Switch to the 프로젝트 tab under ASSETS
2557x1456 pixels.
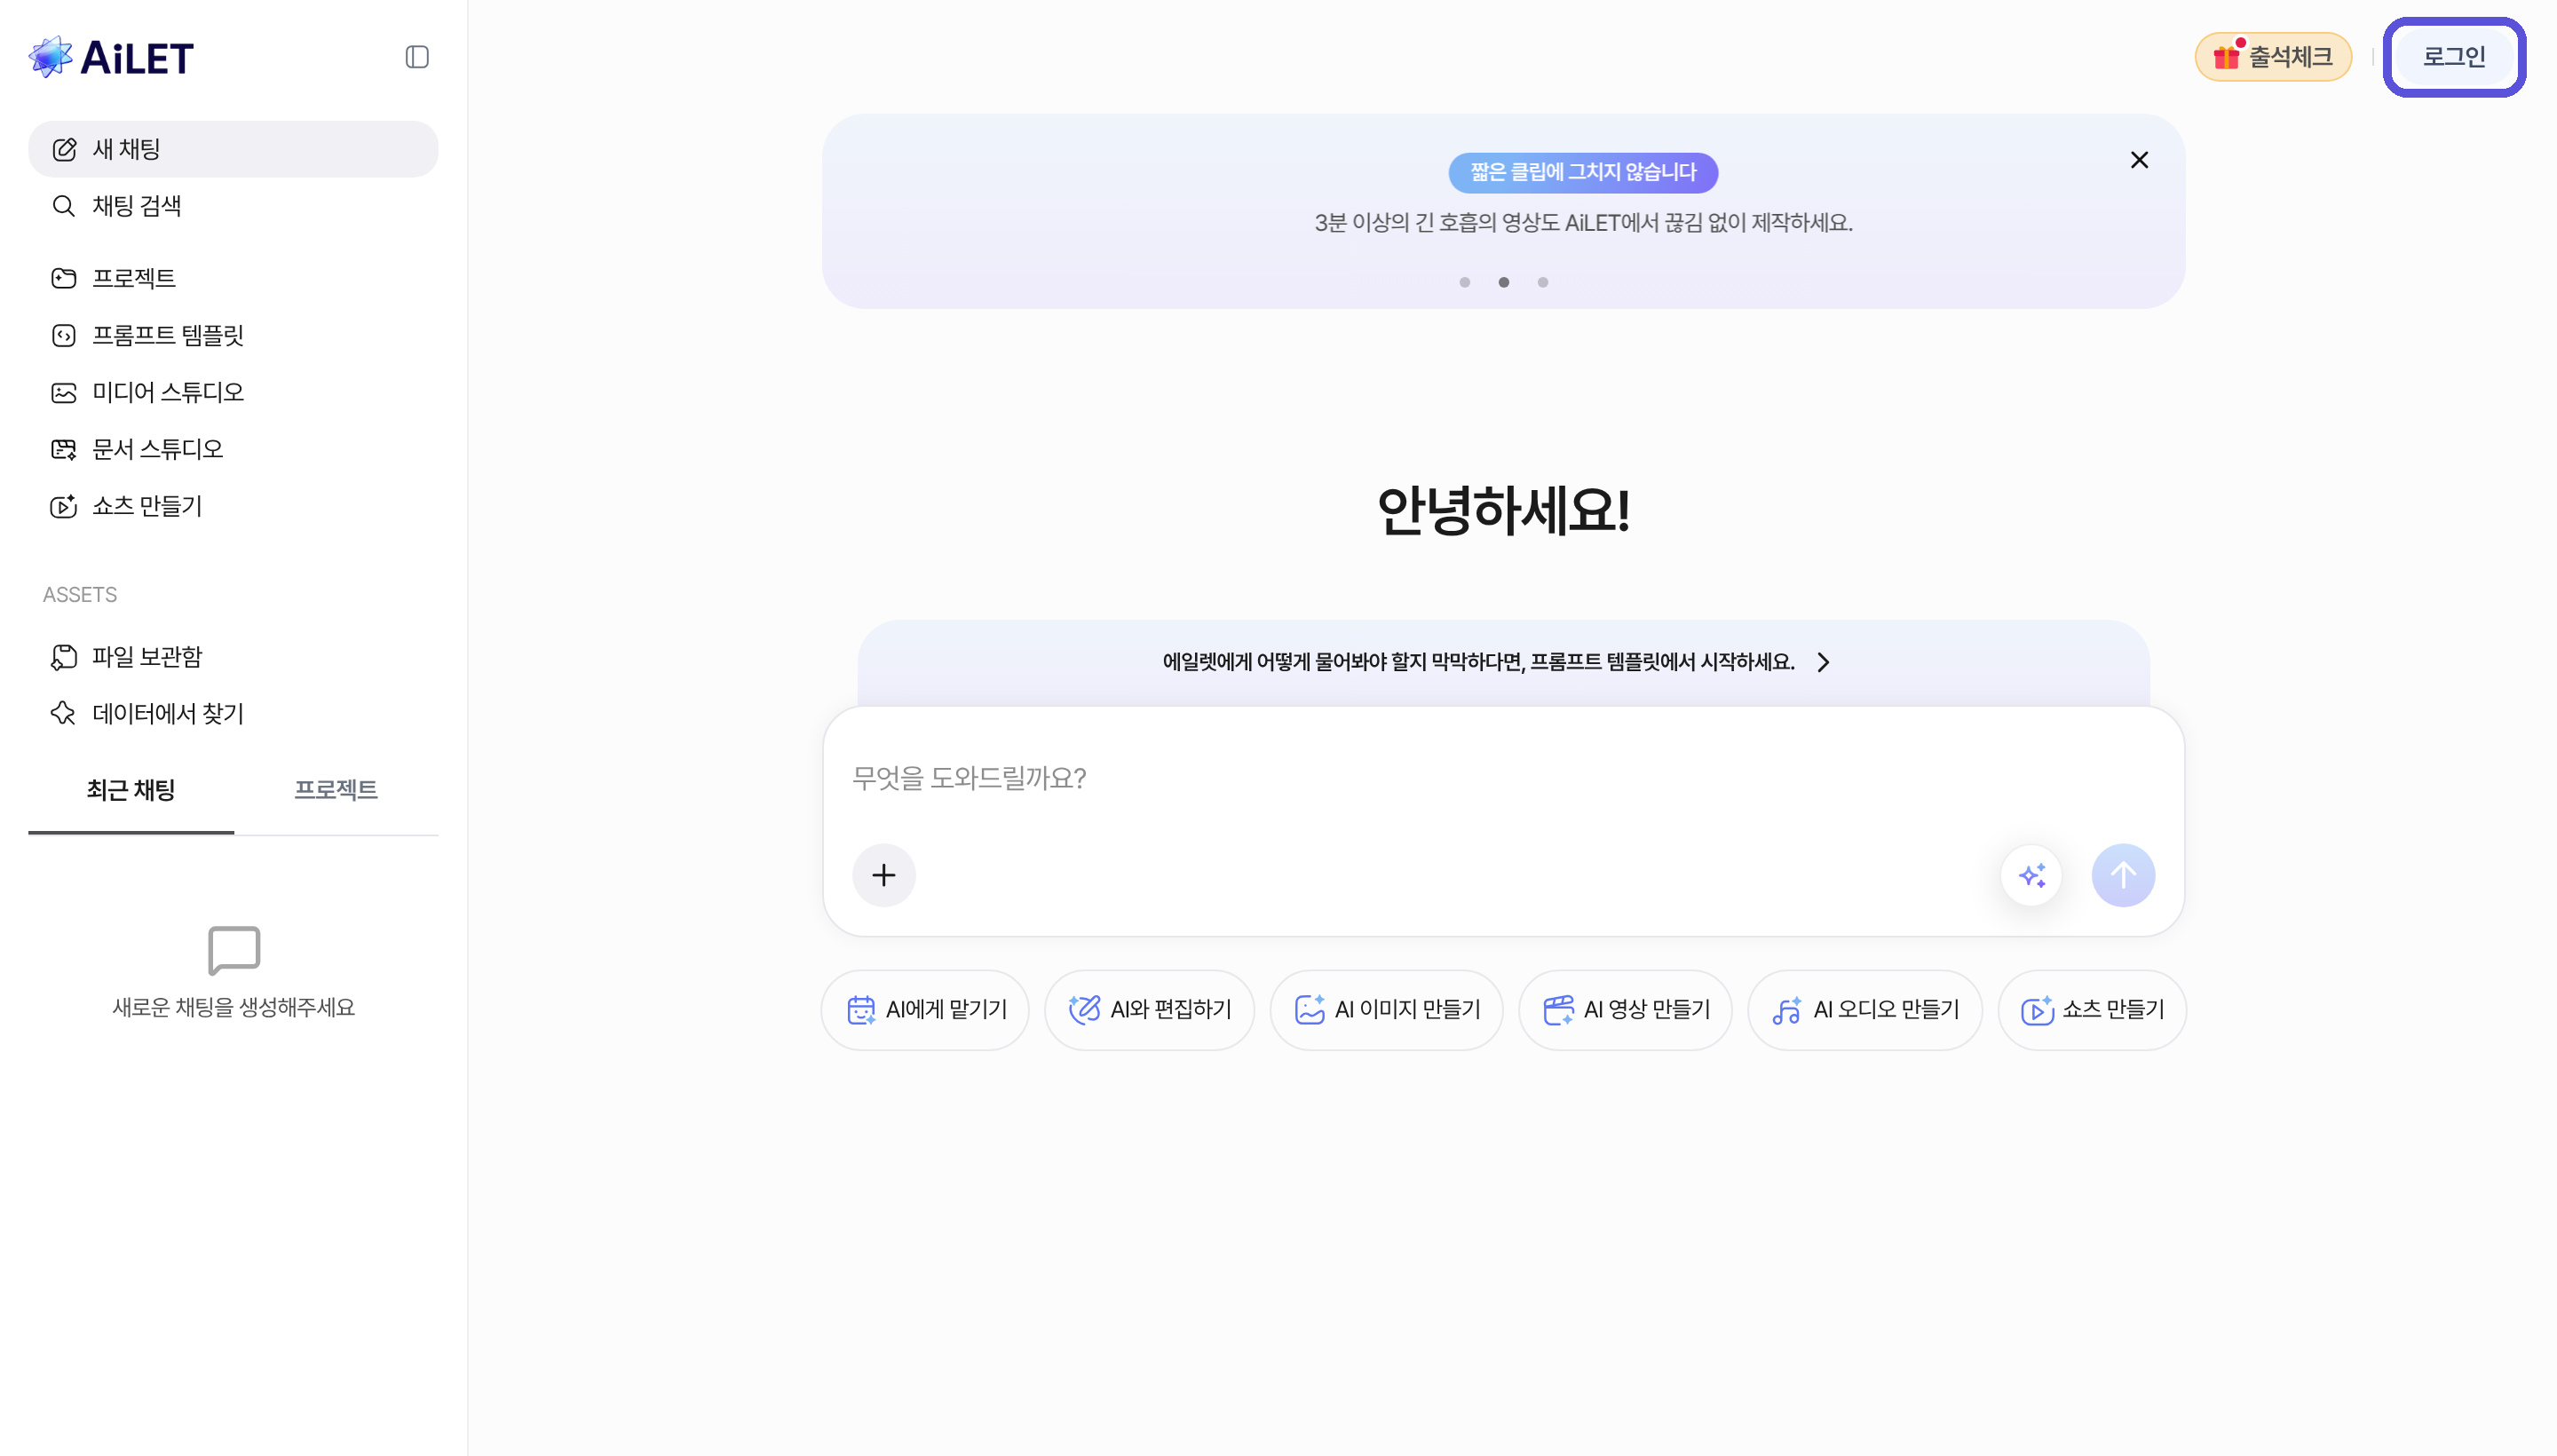pos(336,790)
